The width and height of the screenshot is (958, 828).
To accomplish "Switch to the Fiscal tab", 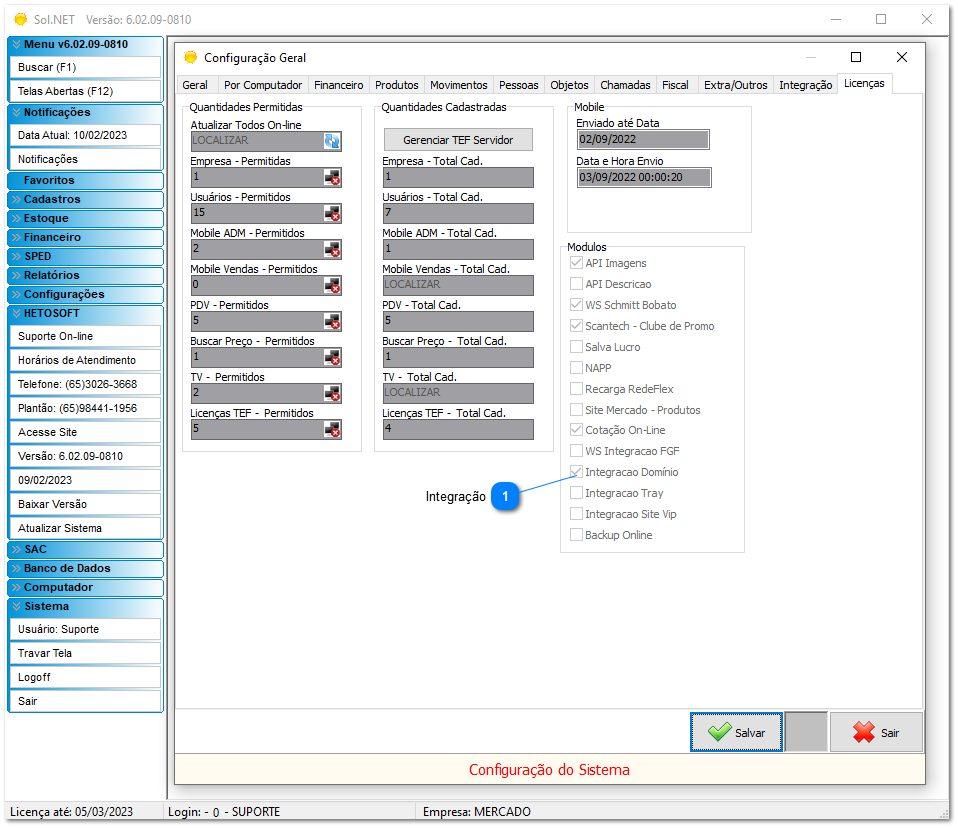I will (x=677, y=84).
